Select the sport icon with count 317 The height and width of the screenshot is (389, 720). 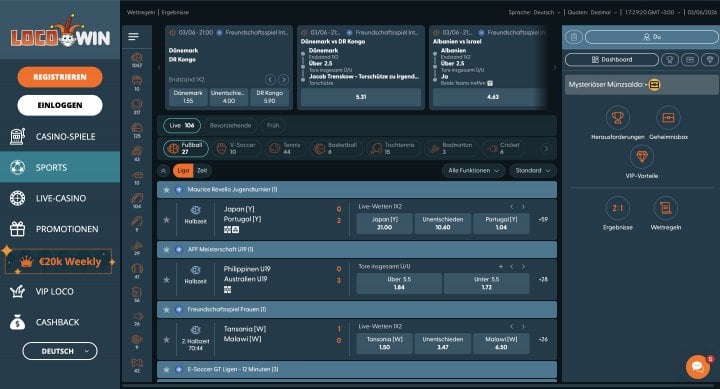[137, 107]
